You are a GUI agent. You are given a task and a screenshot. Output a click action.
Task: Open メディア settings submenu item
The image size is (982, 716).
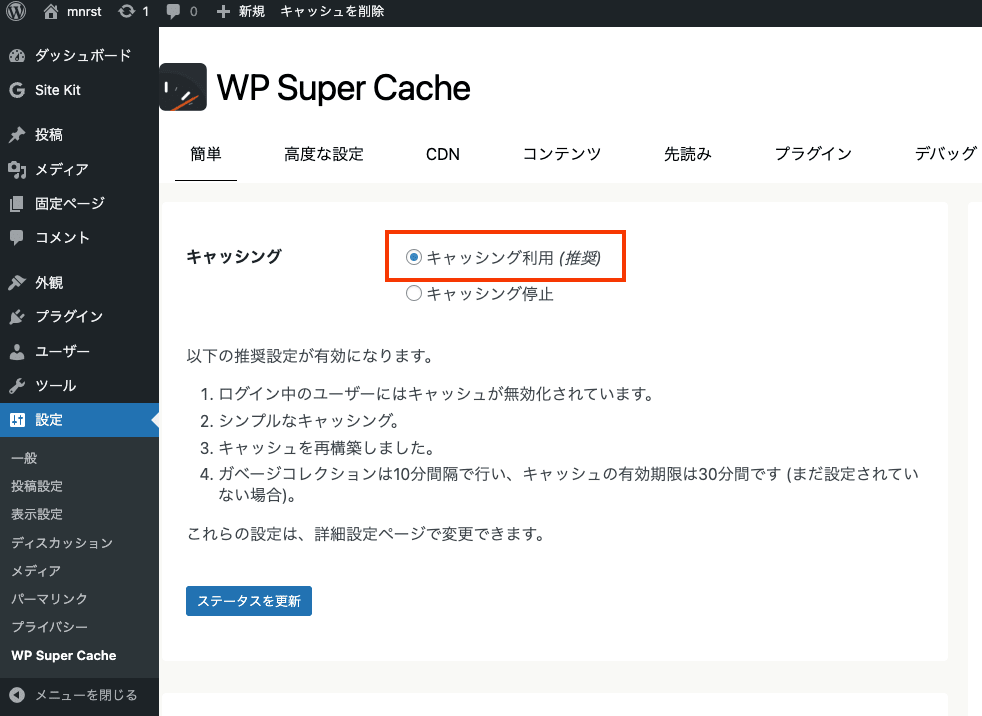36,571
